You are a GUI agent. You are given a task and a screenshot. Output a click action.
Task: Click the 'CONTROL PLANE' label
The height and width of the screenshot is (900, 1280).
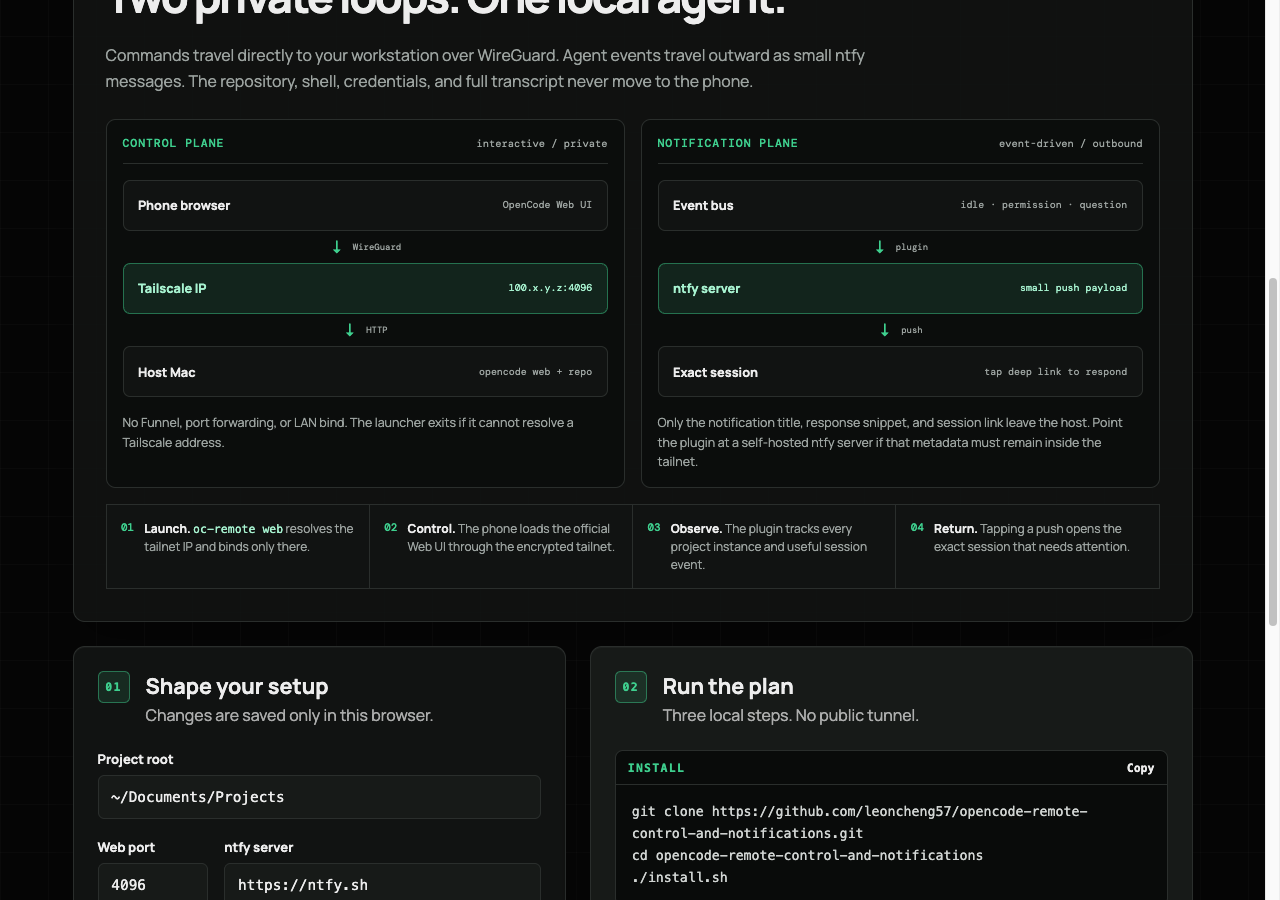[x=173, y=143]
